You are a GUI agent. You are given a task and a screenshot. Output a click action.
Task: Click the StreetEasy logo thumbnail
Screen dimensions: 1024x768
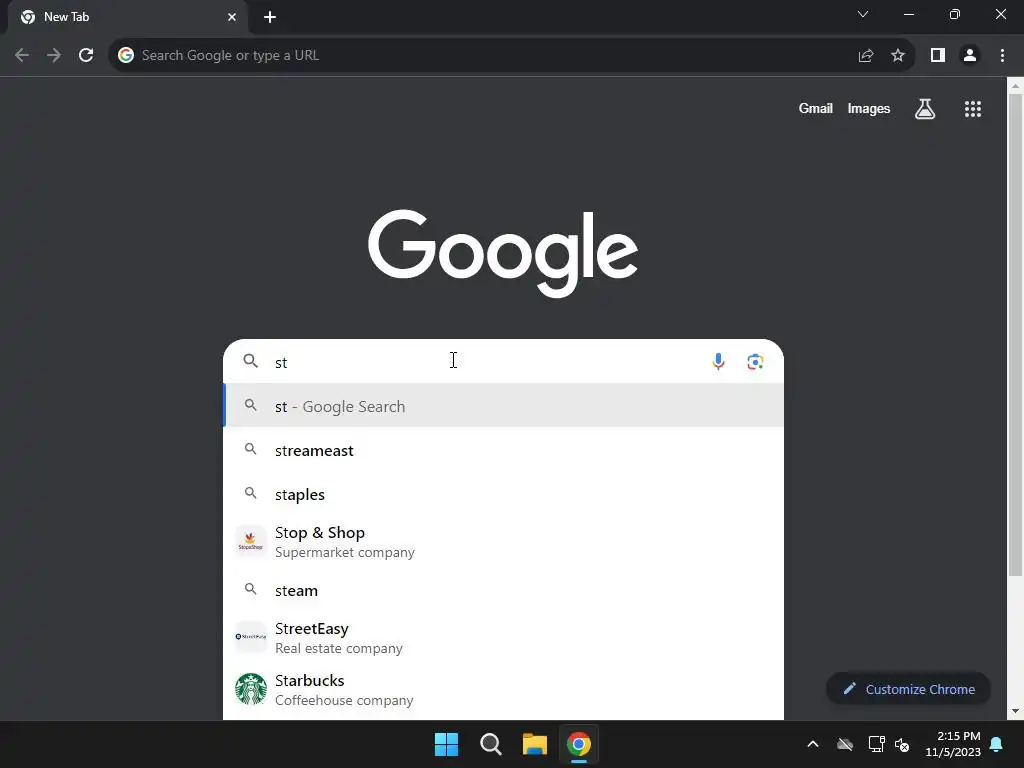(251, 637)
